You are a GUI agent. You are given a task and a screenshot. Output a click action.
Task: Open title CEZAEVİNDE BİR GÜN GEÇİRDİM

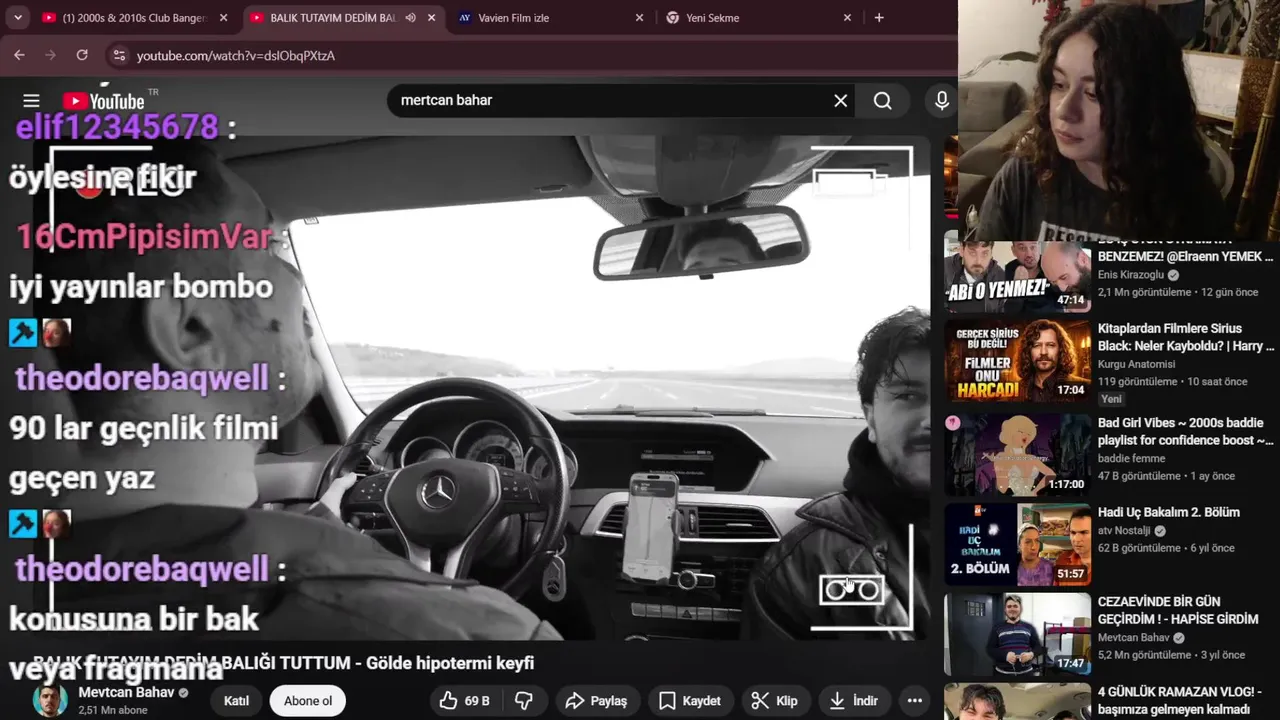[x=1178, y=610]
